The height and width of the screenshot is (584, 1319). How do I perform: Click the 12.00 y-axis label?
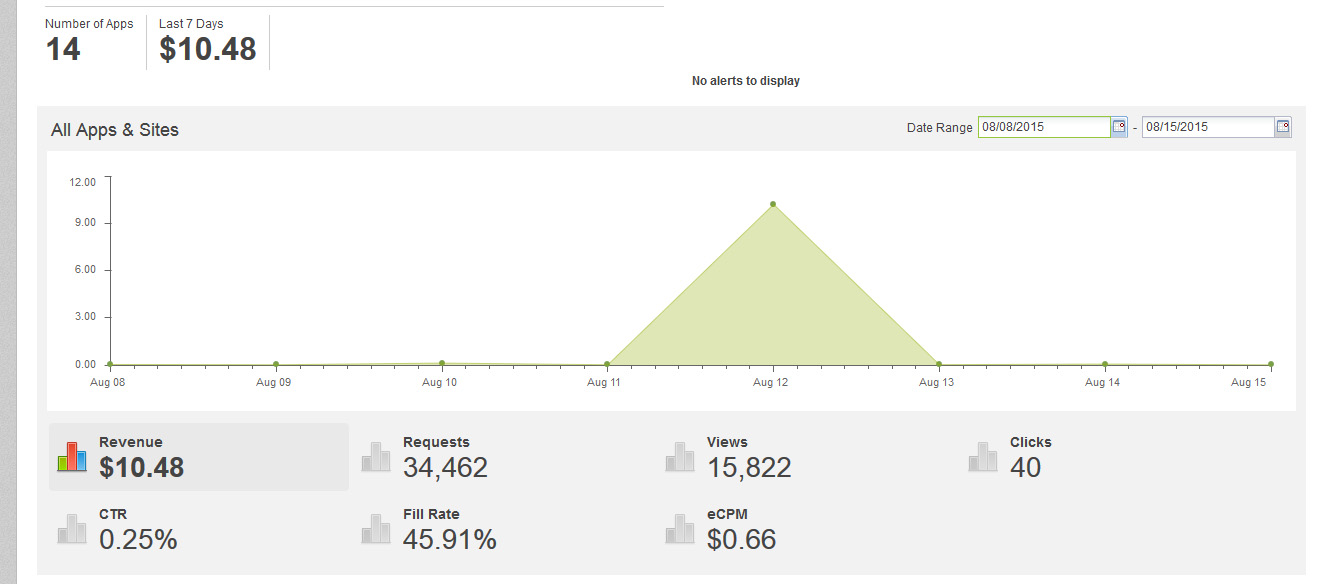tap(82, 182)
